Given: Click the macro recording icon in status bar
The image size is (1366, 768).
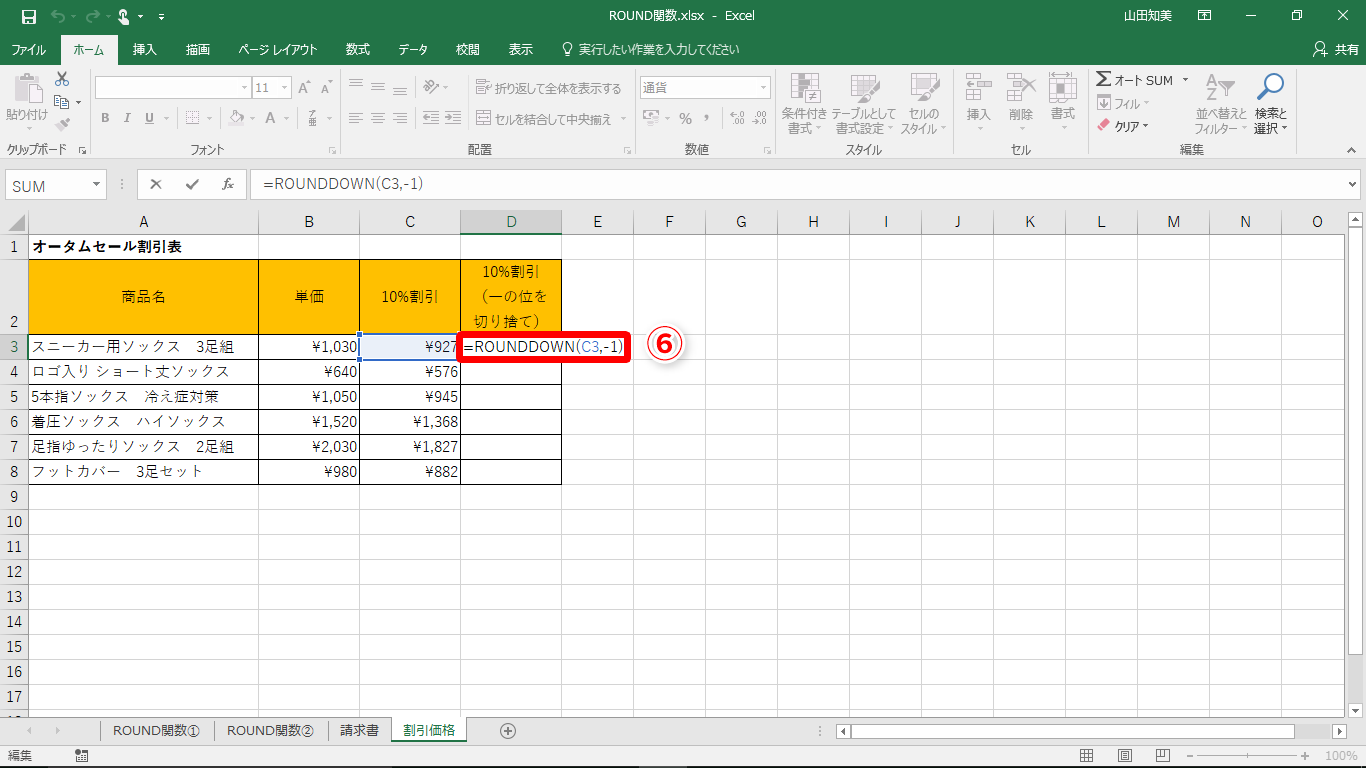Looking at the screenshot, I should [x=81, y=756].
